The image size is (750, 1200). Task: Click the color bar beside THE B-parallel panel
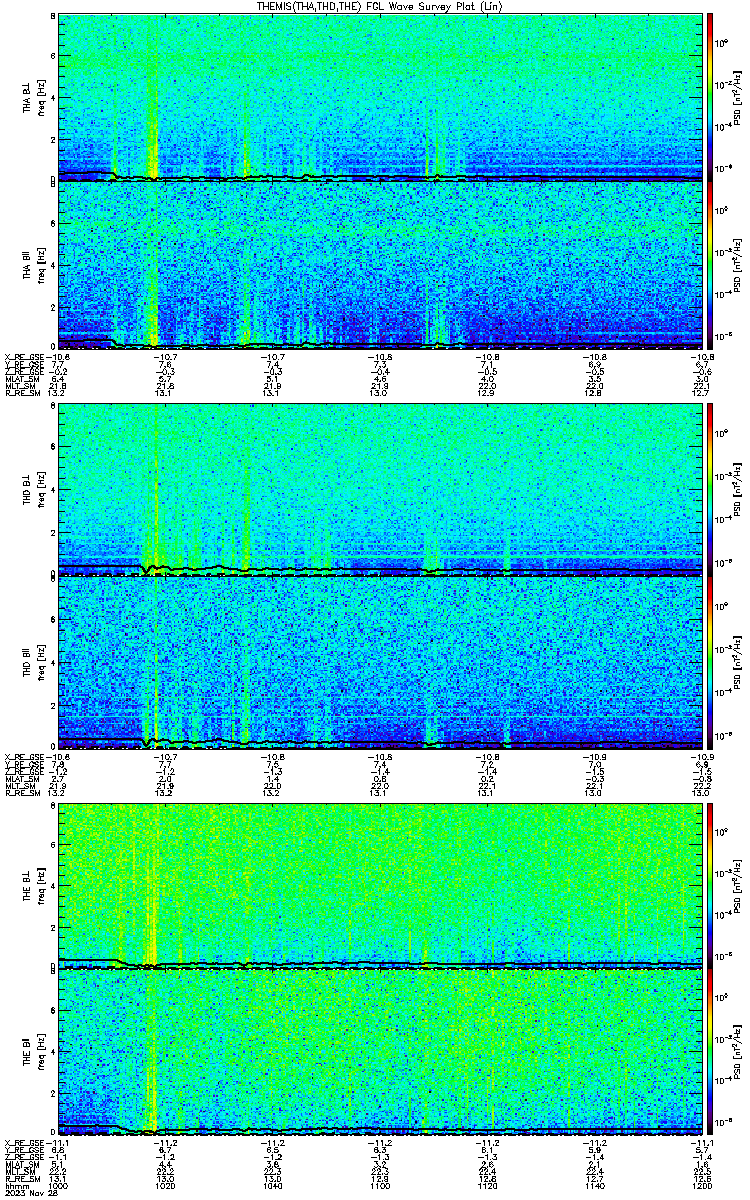[x=711, y=1051]
